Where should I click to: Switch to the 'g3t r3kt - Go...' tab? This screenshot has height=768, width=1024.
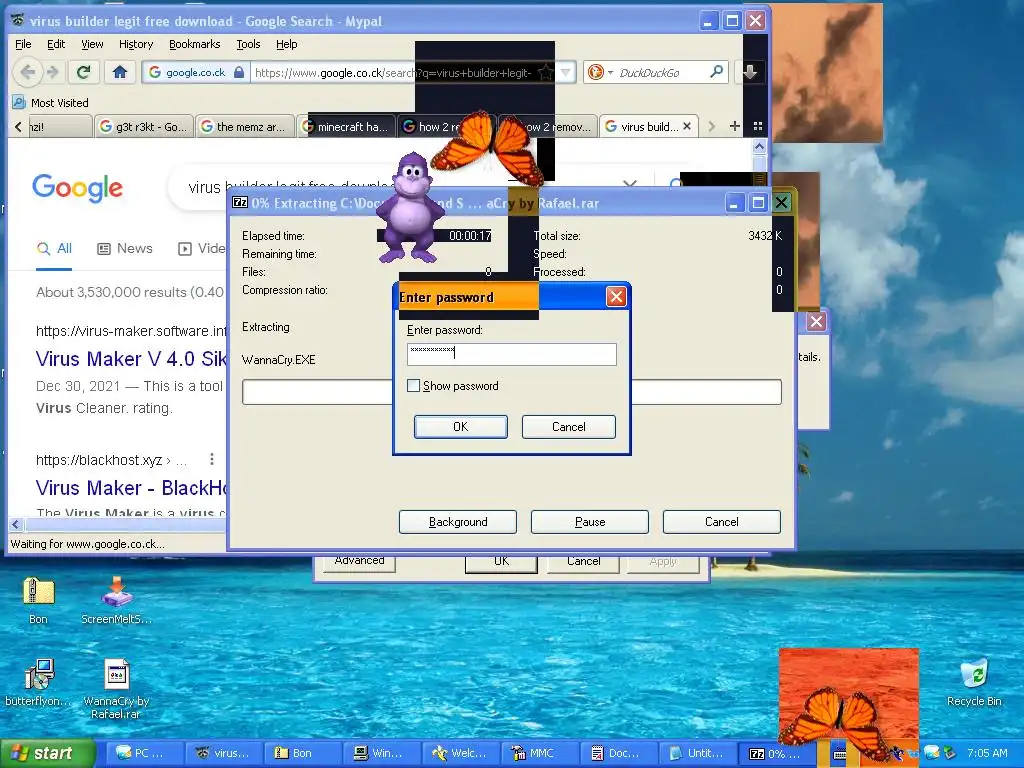[x=144, y=126]
